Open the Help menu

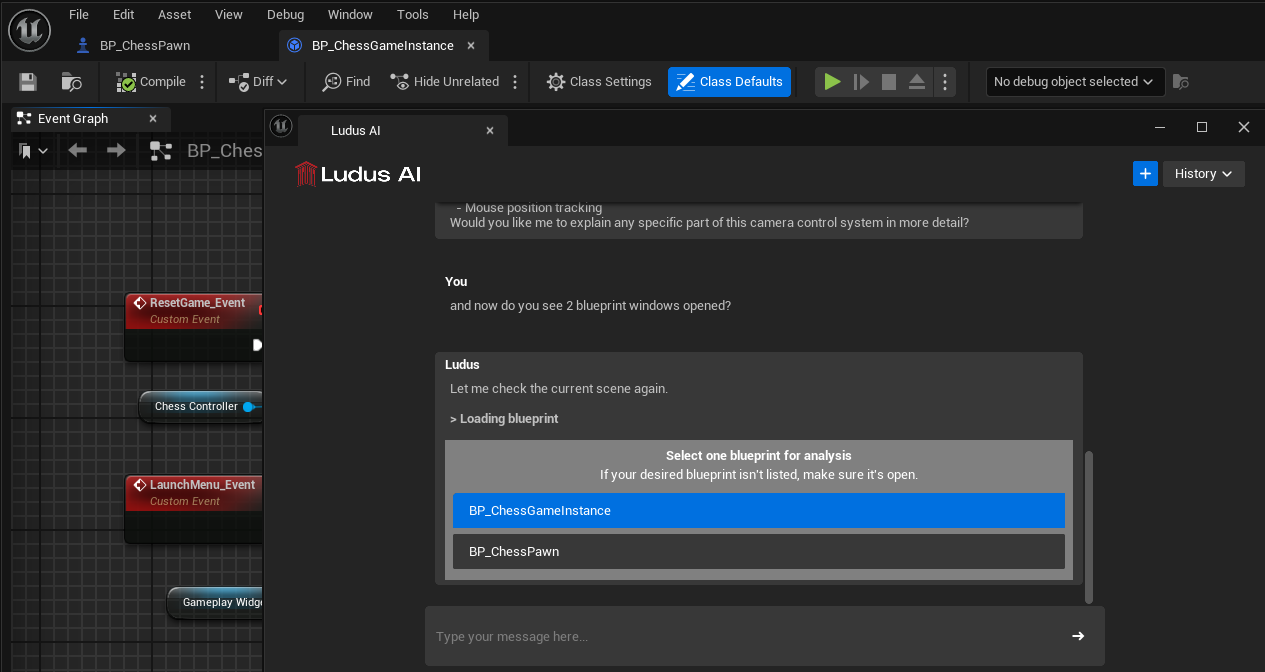(466, 14)
